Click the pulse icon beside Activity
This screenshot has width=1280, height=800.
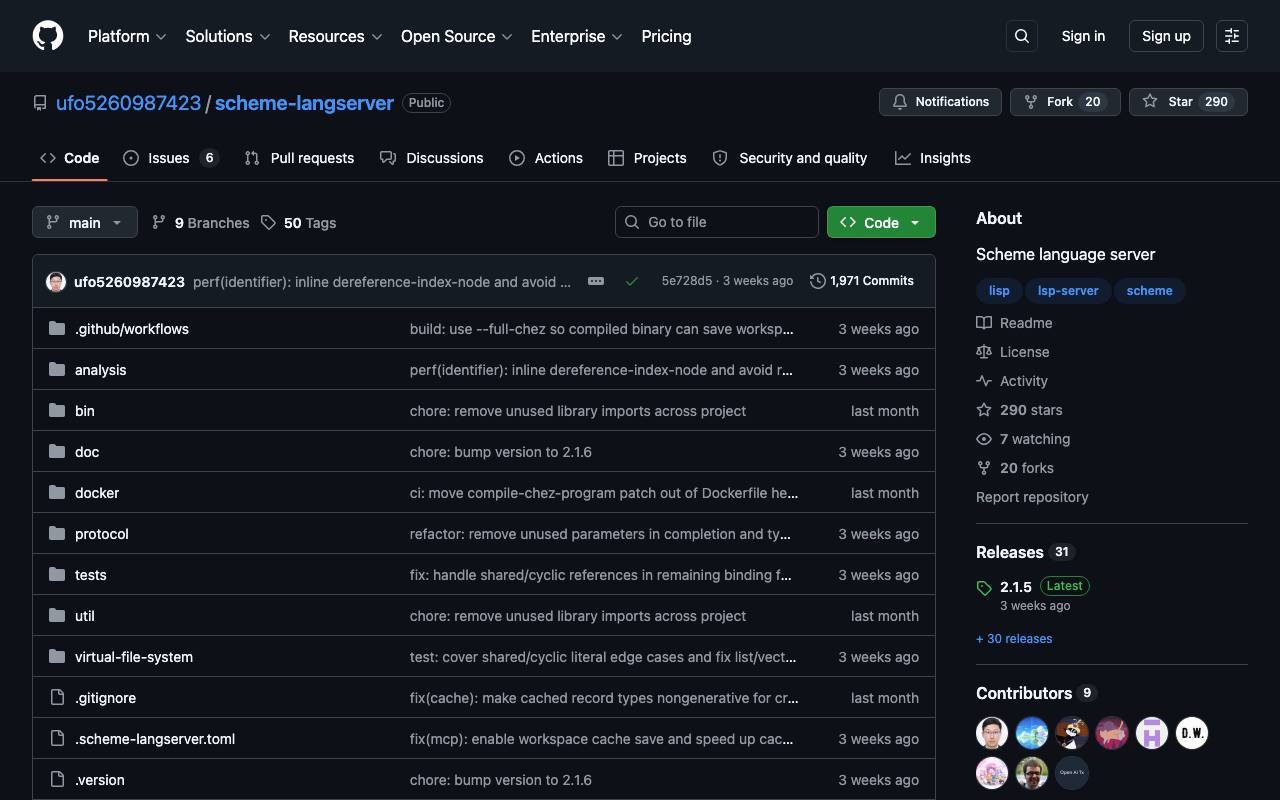[x=984, y=381]
